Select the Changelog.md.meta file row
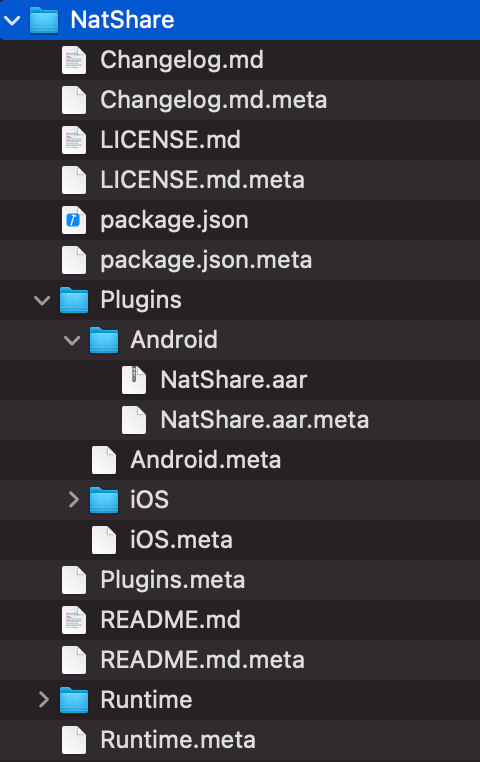Image resolution: width=480 pixels, height=762 pixels. [240, 100]
